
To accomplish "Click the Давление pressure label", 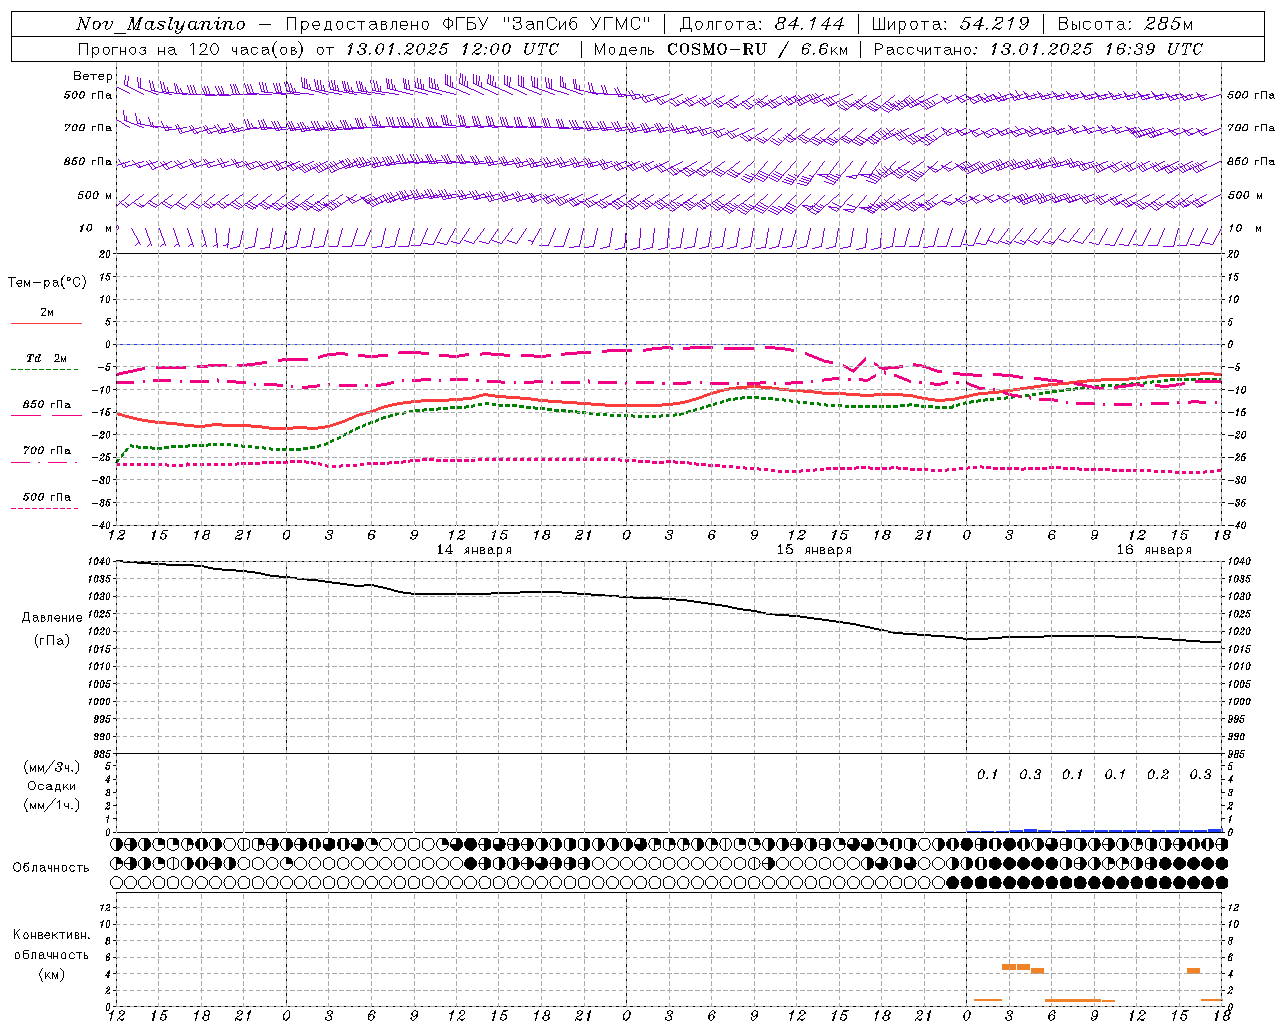I will (52, 618).
